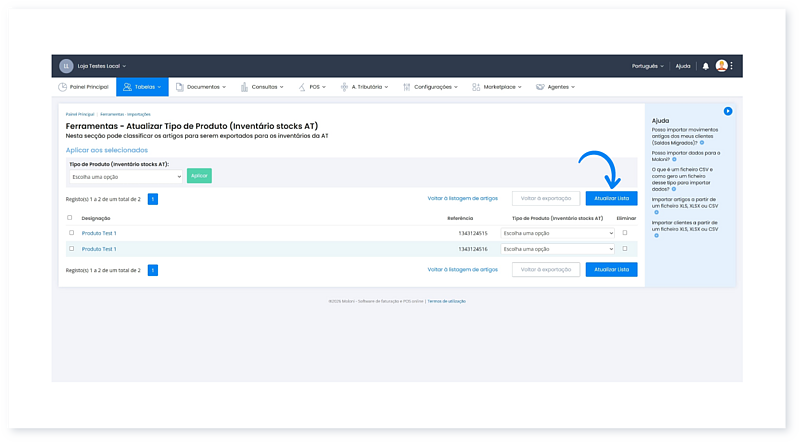Viewport: 800px width, 443px height.
Task: Open the Documentos menu
Action: coord(201,87)
